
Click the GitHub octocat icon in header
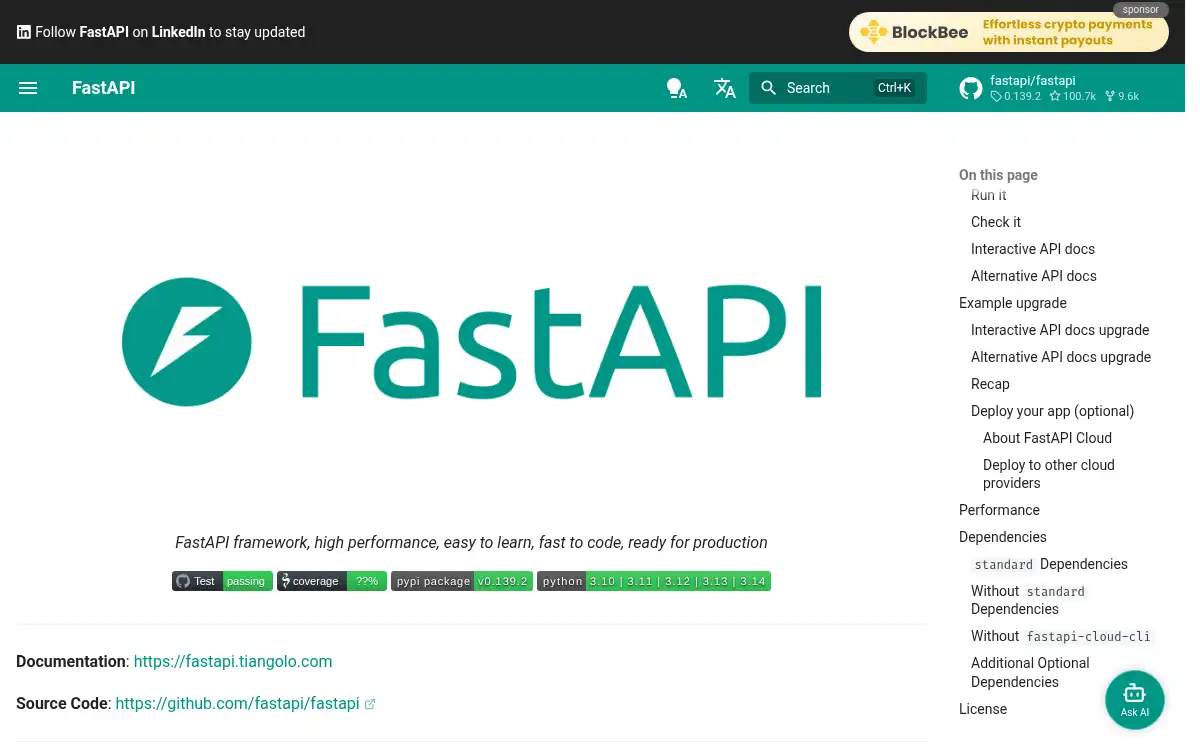click(970, 88)
